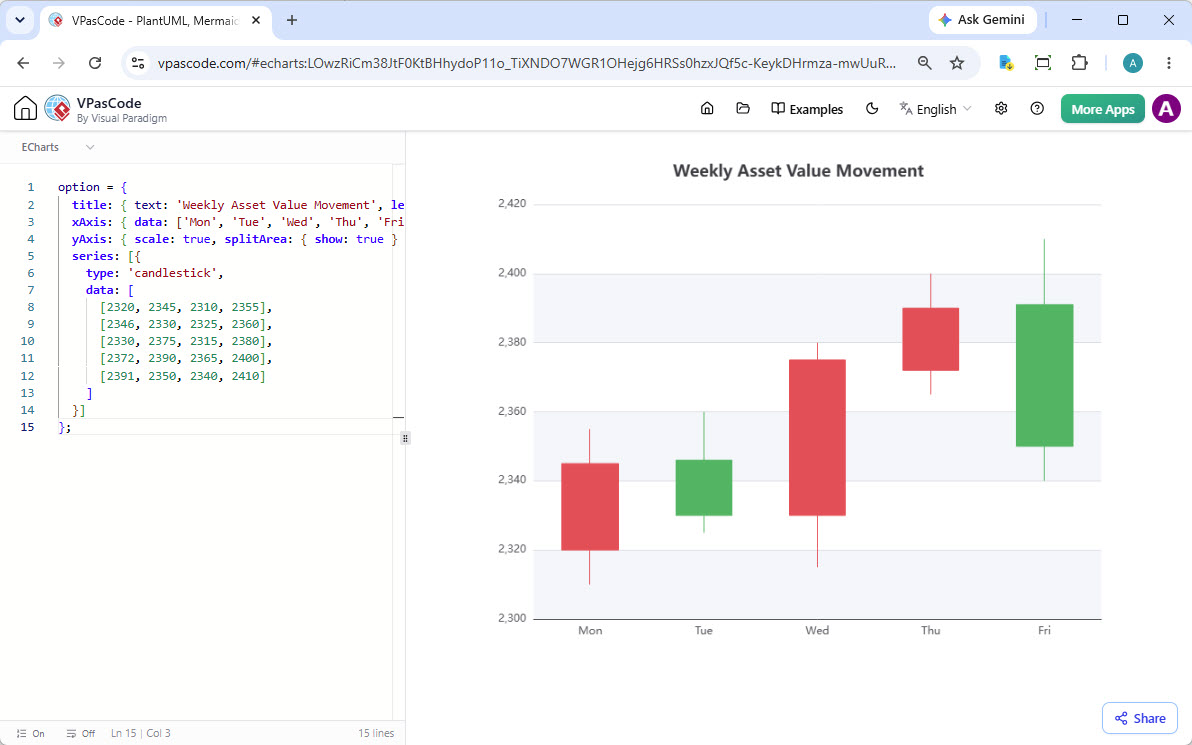Image resolution: width=1192 pixels, height=745 pixels.
Task: Open the folder (open file) icon
Action: 743,109
